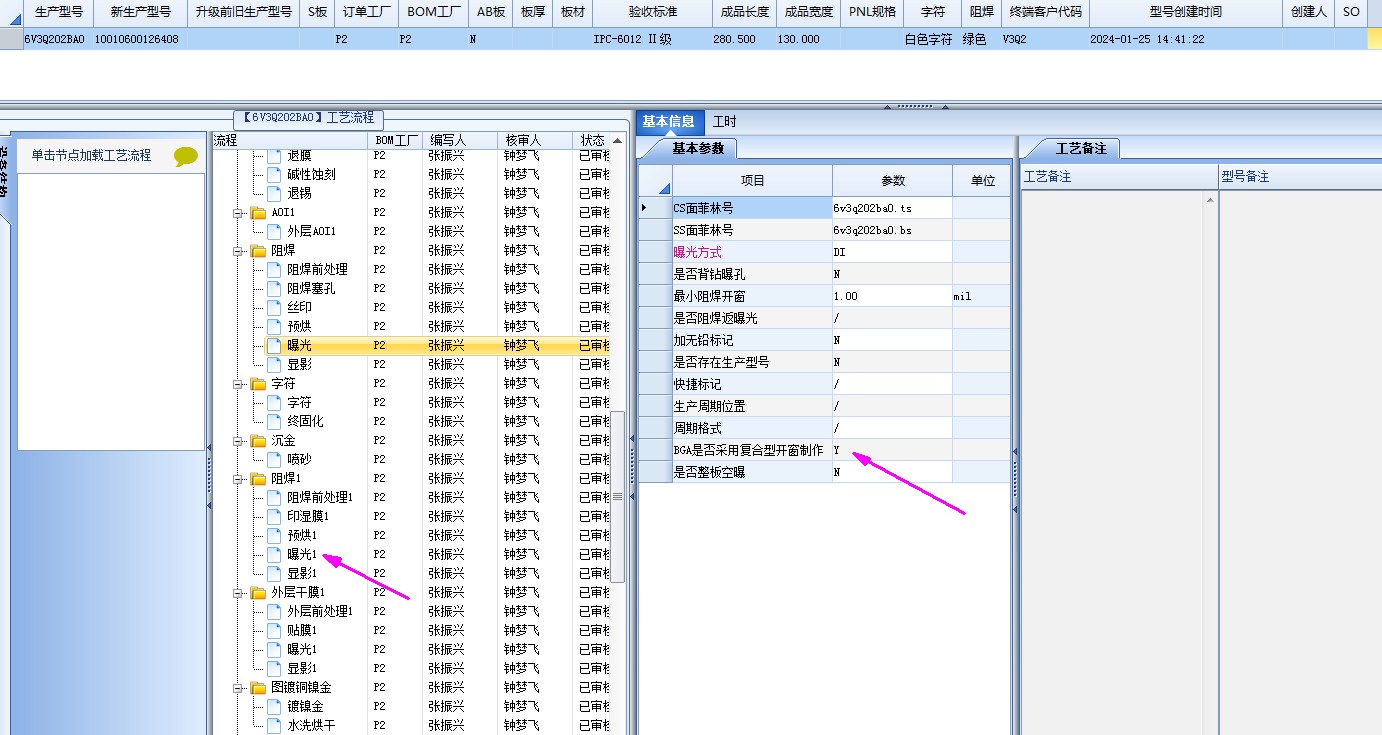Image resolution: width=1382 pixels, height=735 pixels.
Task: Click the folder icon of 外层干膜1 group
Action: (x=258, y=592)
